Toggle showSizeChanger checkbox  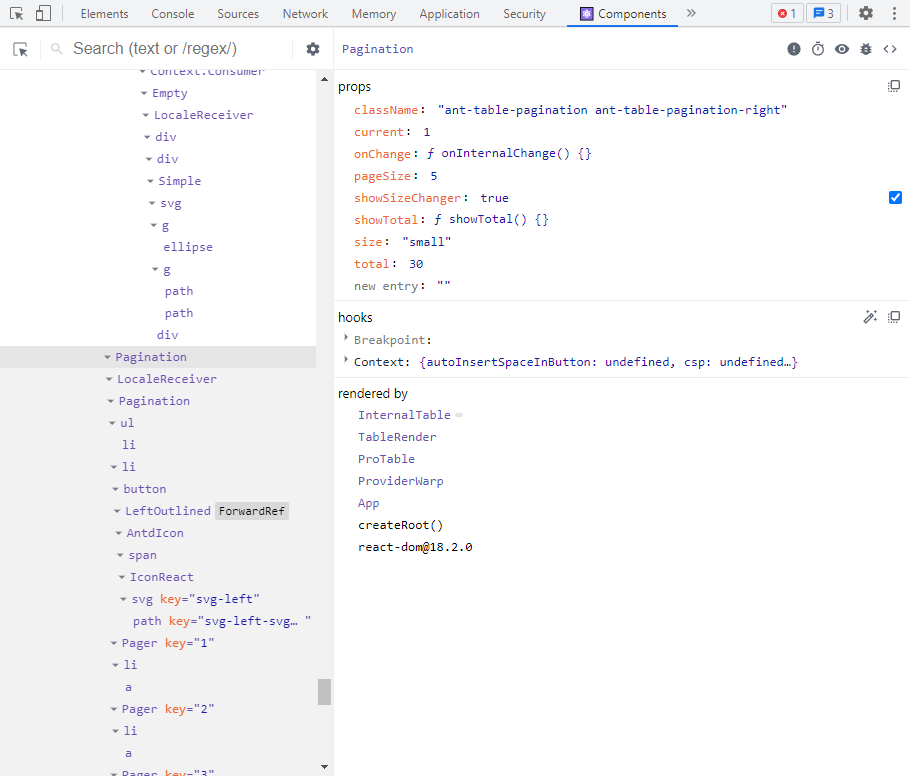click(895, 198)
